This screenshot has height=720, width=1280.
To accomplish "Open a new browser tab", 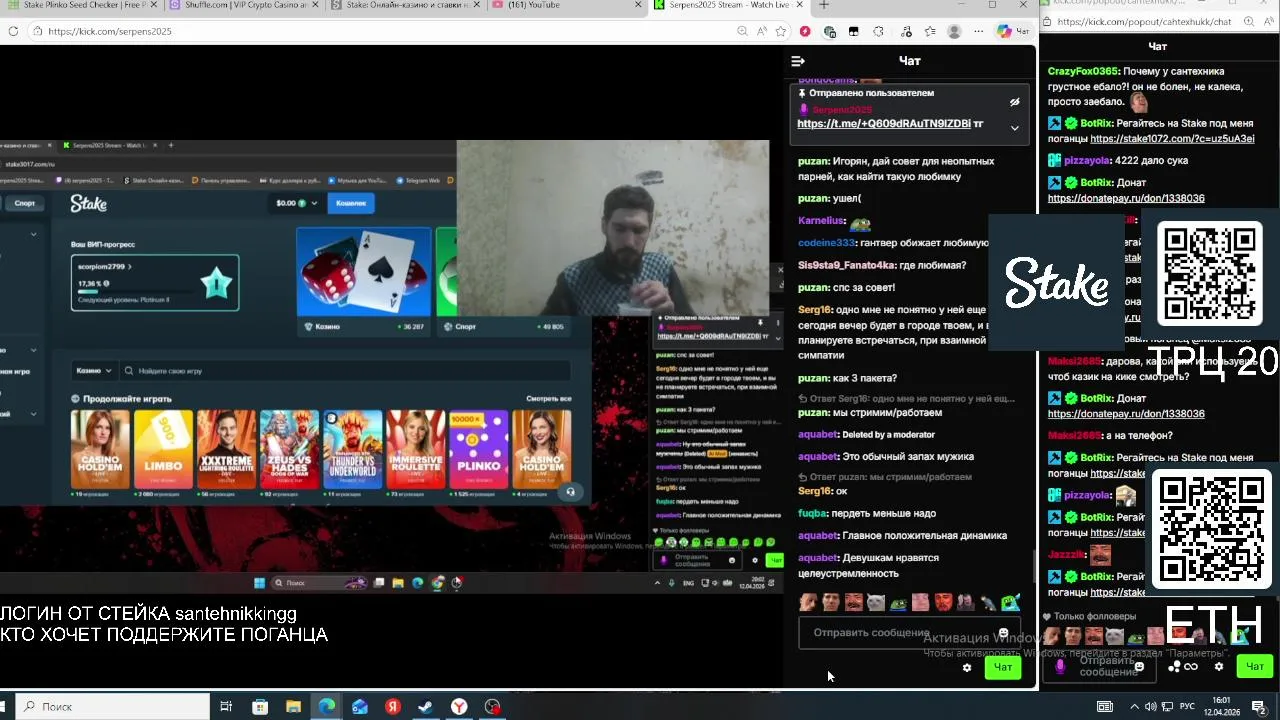I will [x=824, y=5].
